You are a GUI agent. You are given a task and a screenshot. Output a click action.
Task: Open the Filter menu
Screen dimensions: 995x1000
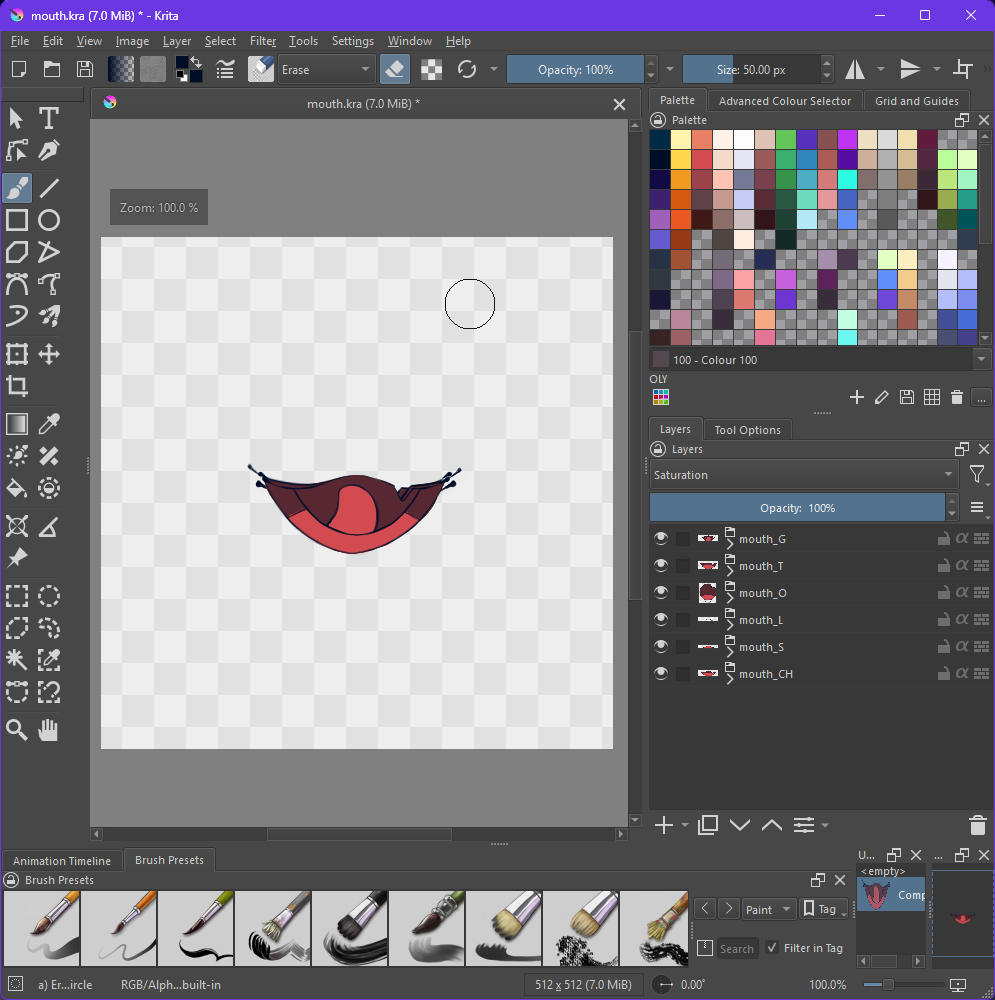click(x=263, y=41)
